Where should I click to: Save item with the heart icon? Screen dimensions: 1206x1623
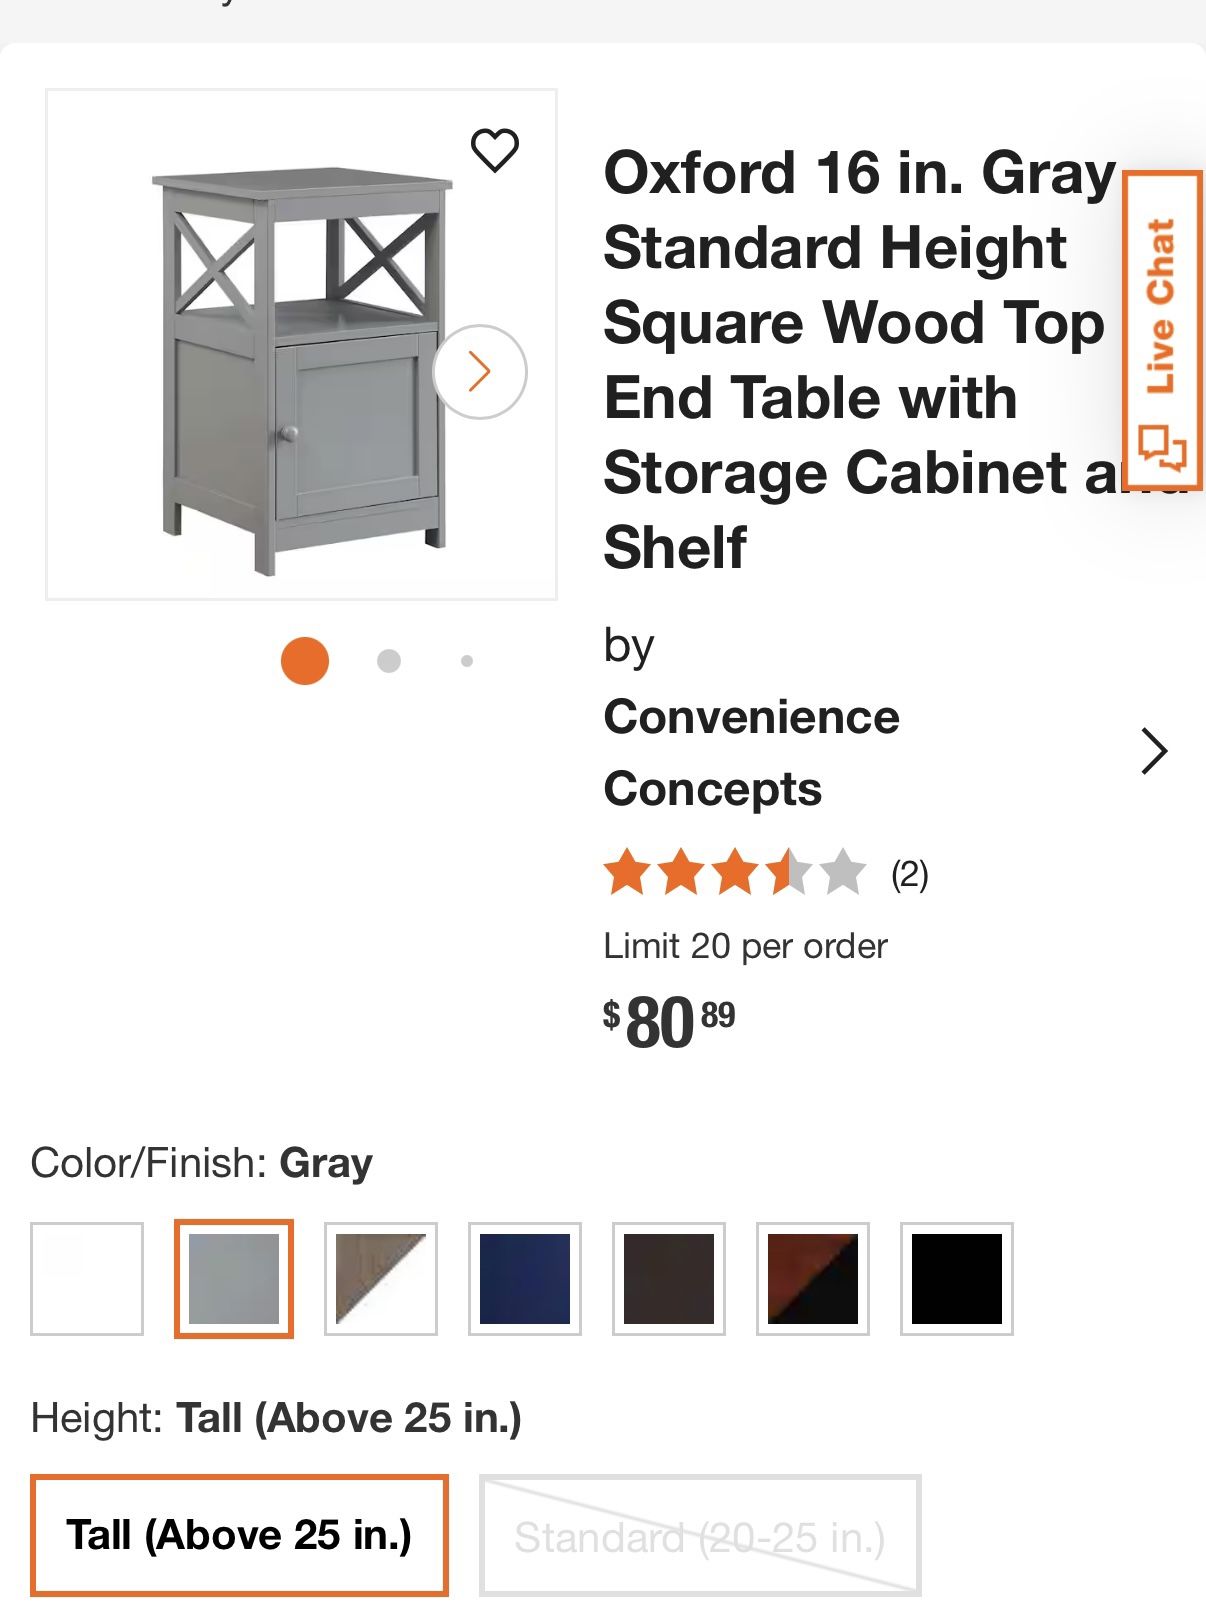pos(494,151)
